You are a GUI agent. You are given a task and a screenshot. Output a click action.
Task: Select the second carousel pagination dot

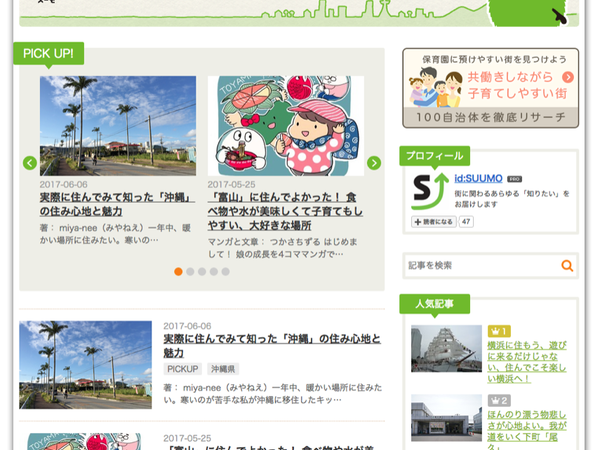coord(190,271)
